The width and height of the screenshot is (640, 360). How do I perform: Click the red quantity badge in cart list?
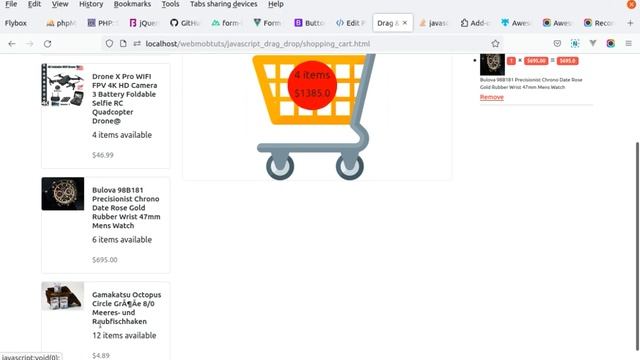click(511, 61)
